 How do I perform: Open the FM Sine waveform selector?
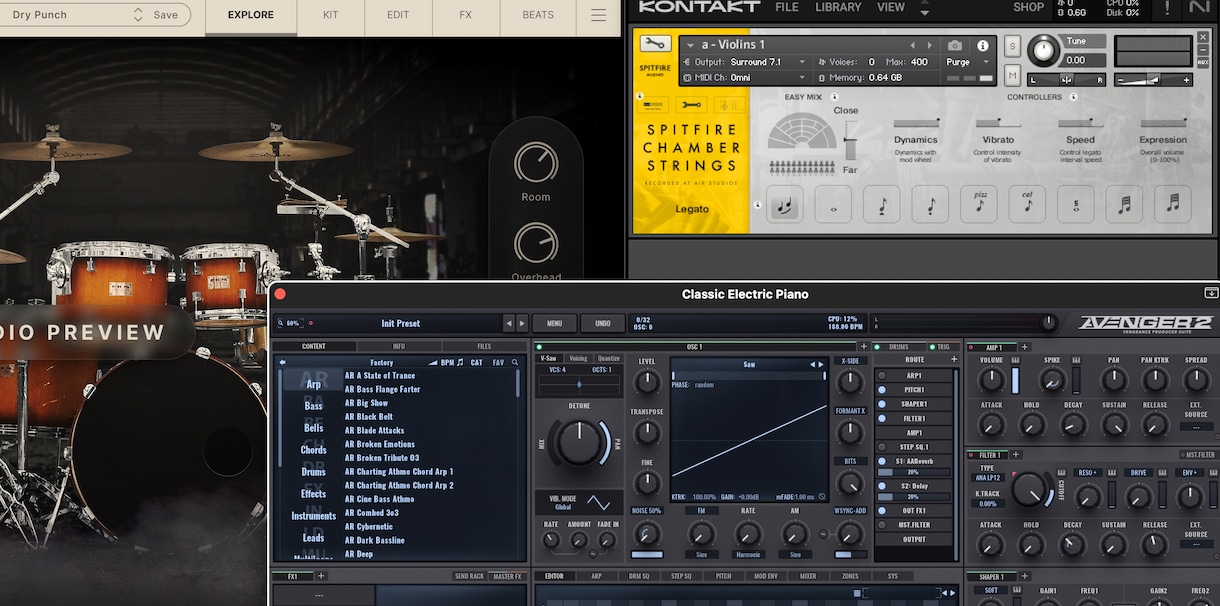pos(702,554)
